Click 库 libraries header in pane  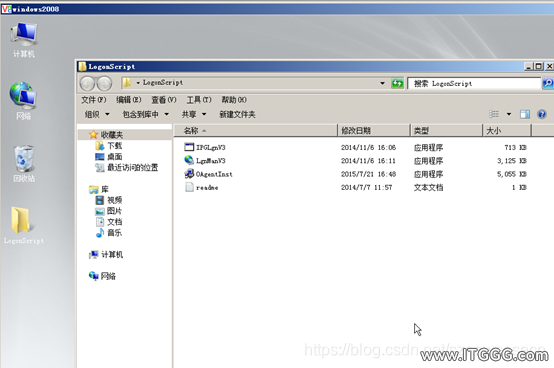(x=99, y=189)
